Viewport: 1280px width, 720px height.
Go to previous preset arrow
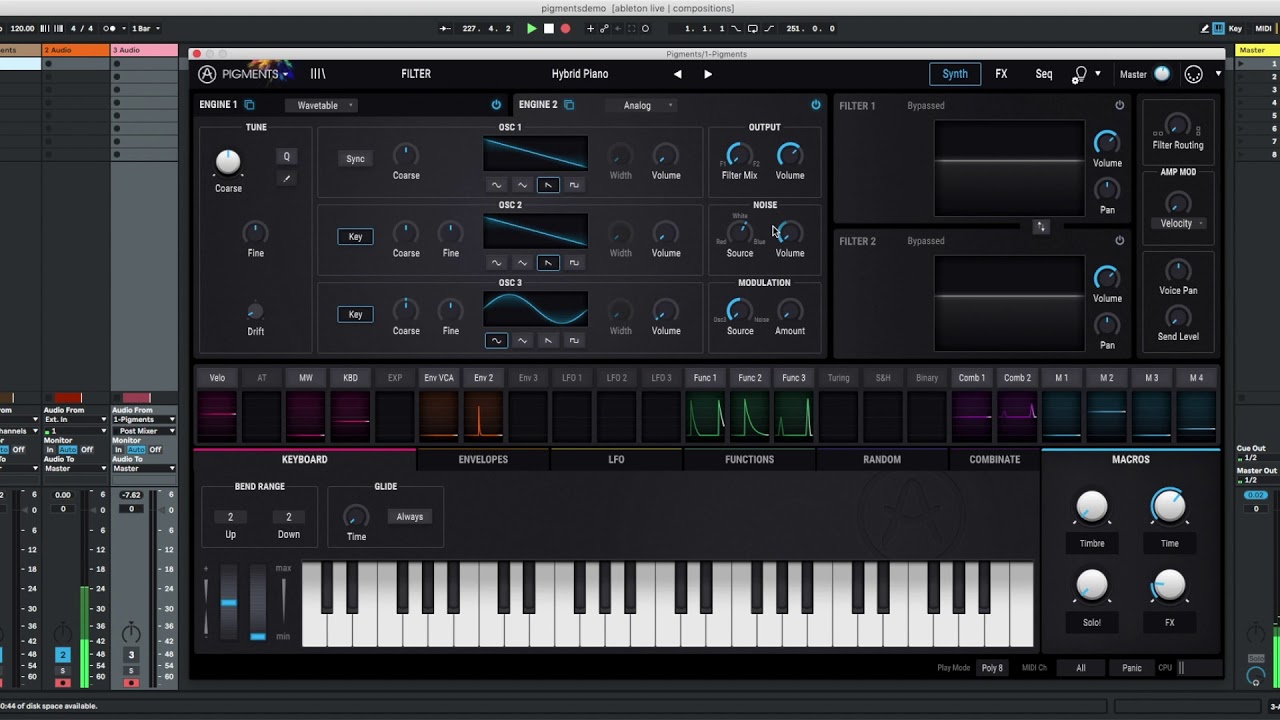click(677, 74)
